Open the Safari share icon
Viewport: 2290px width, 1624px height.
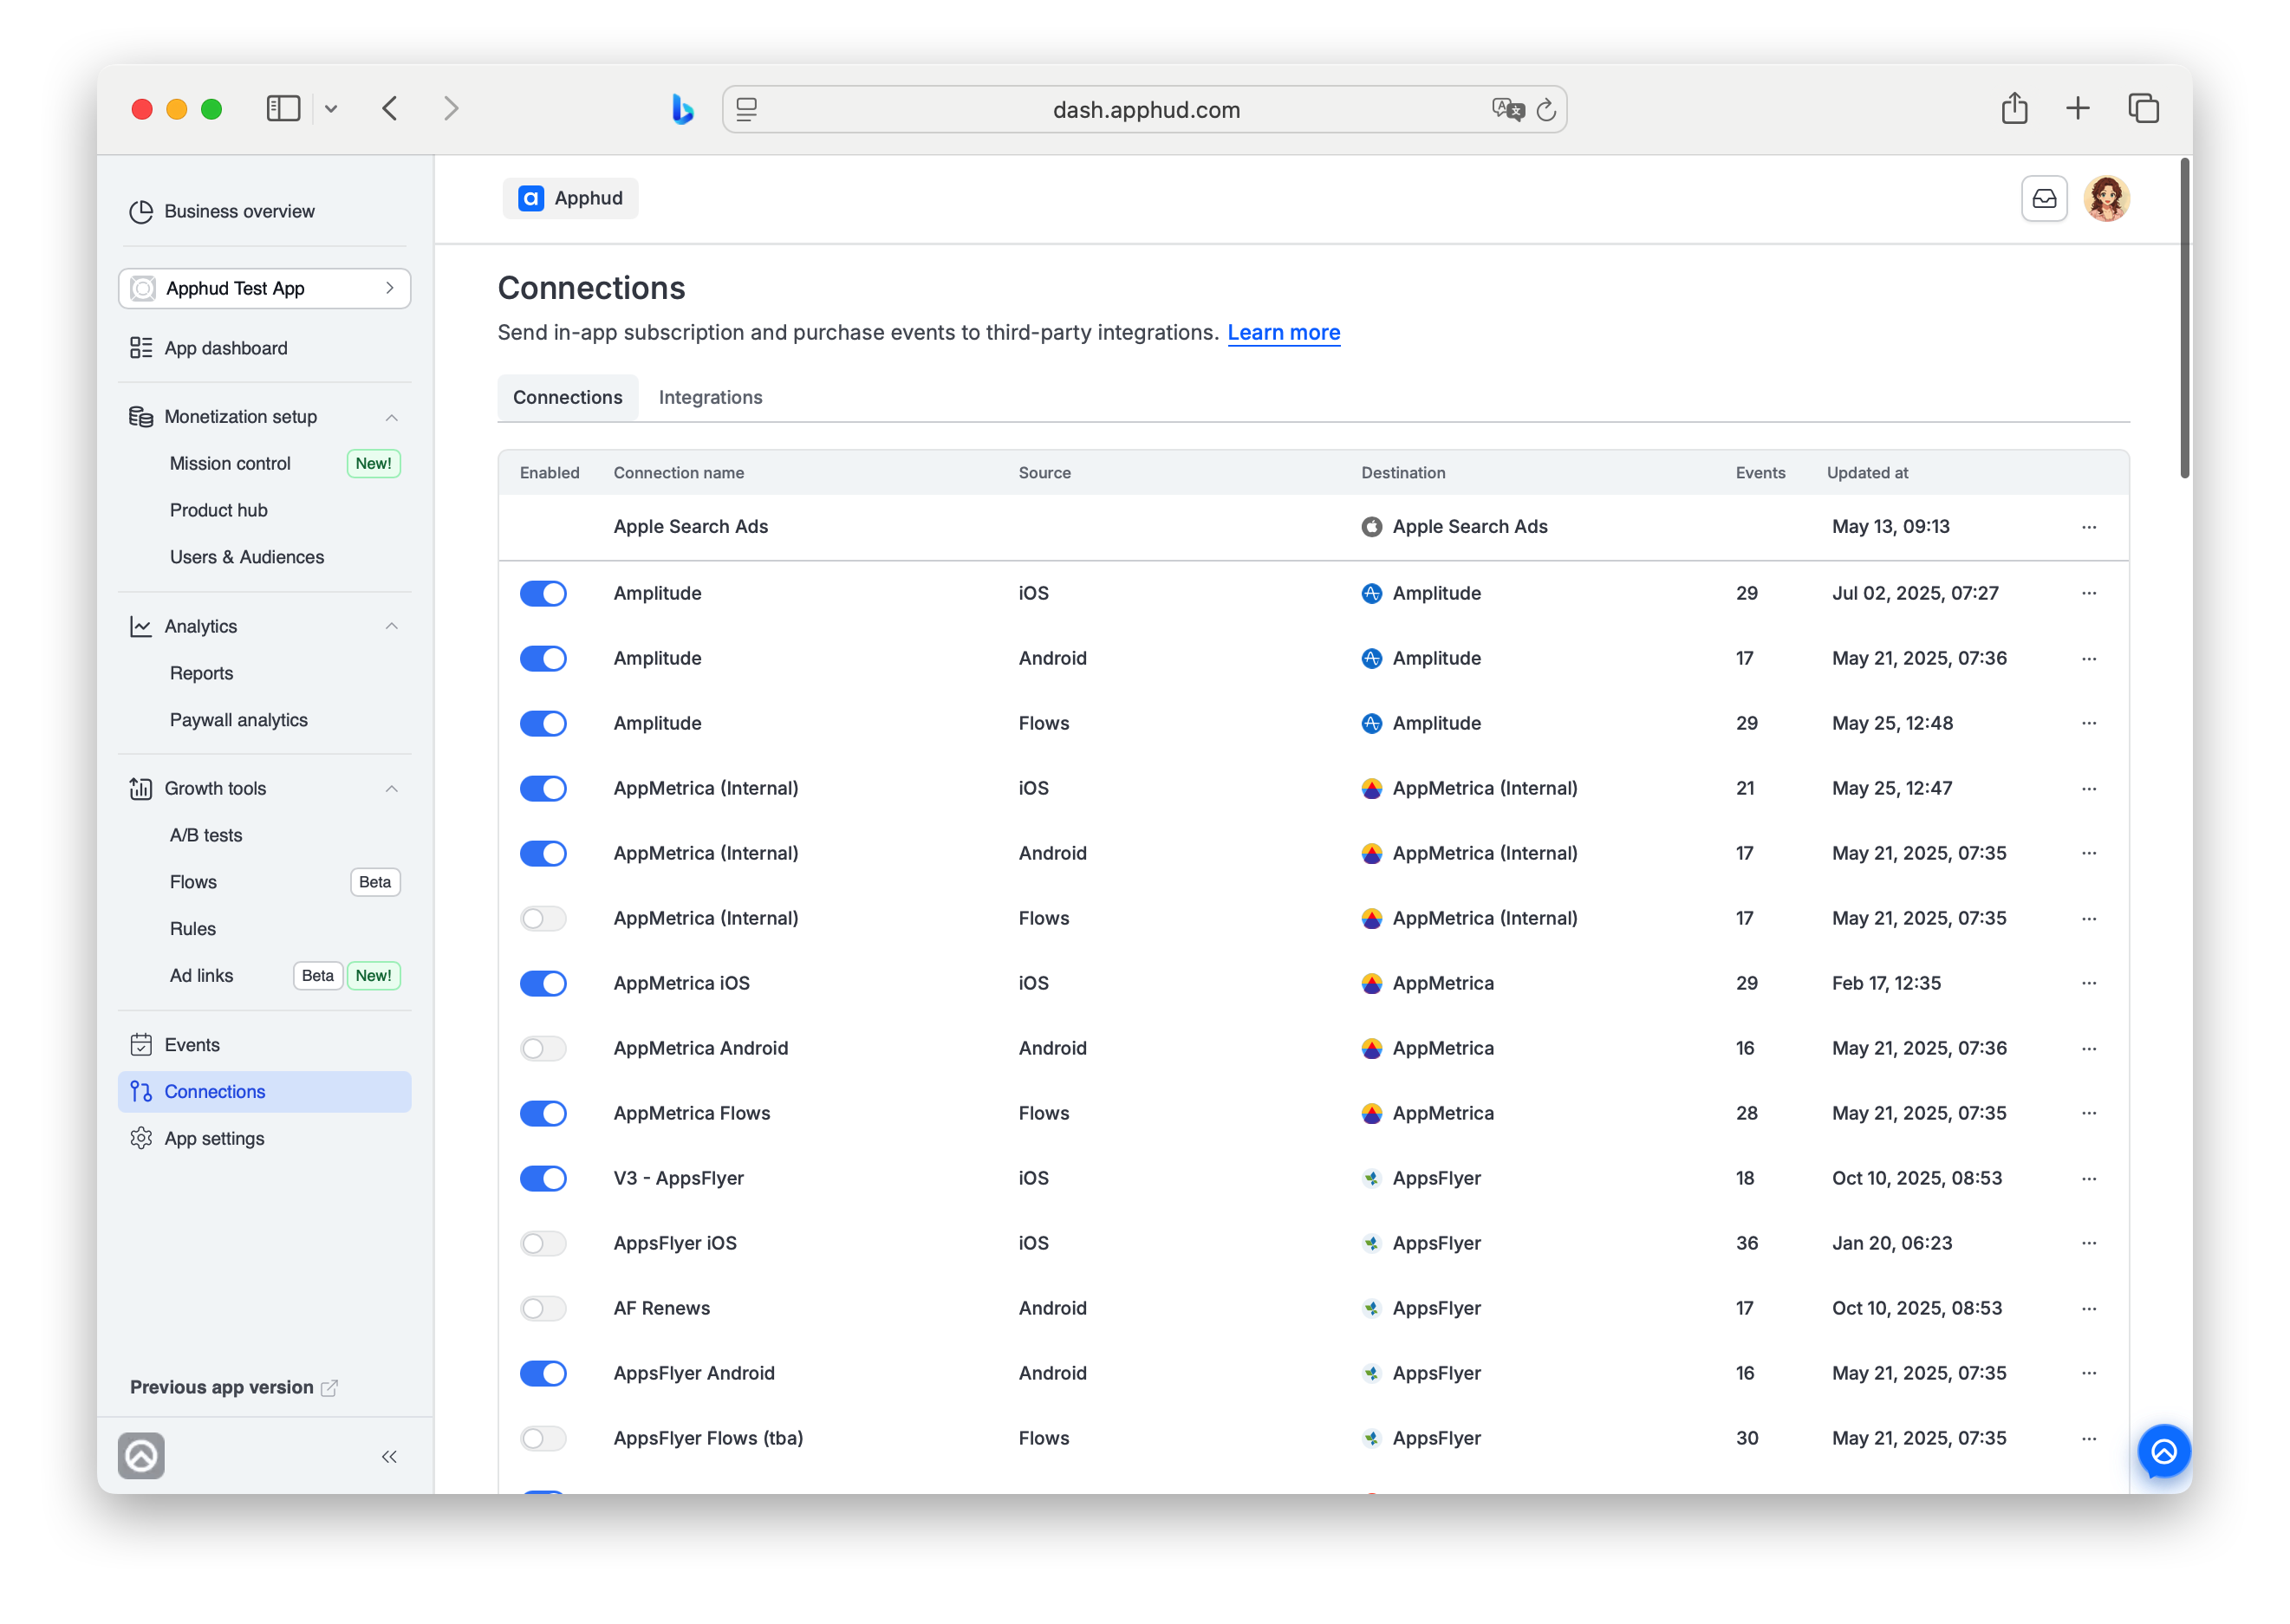[2014, 108]
